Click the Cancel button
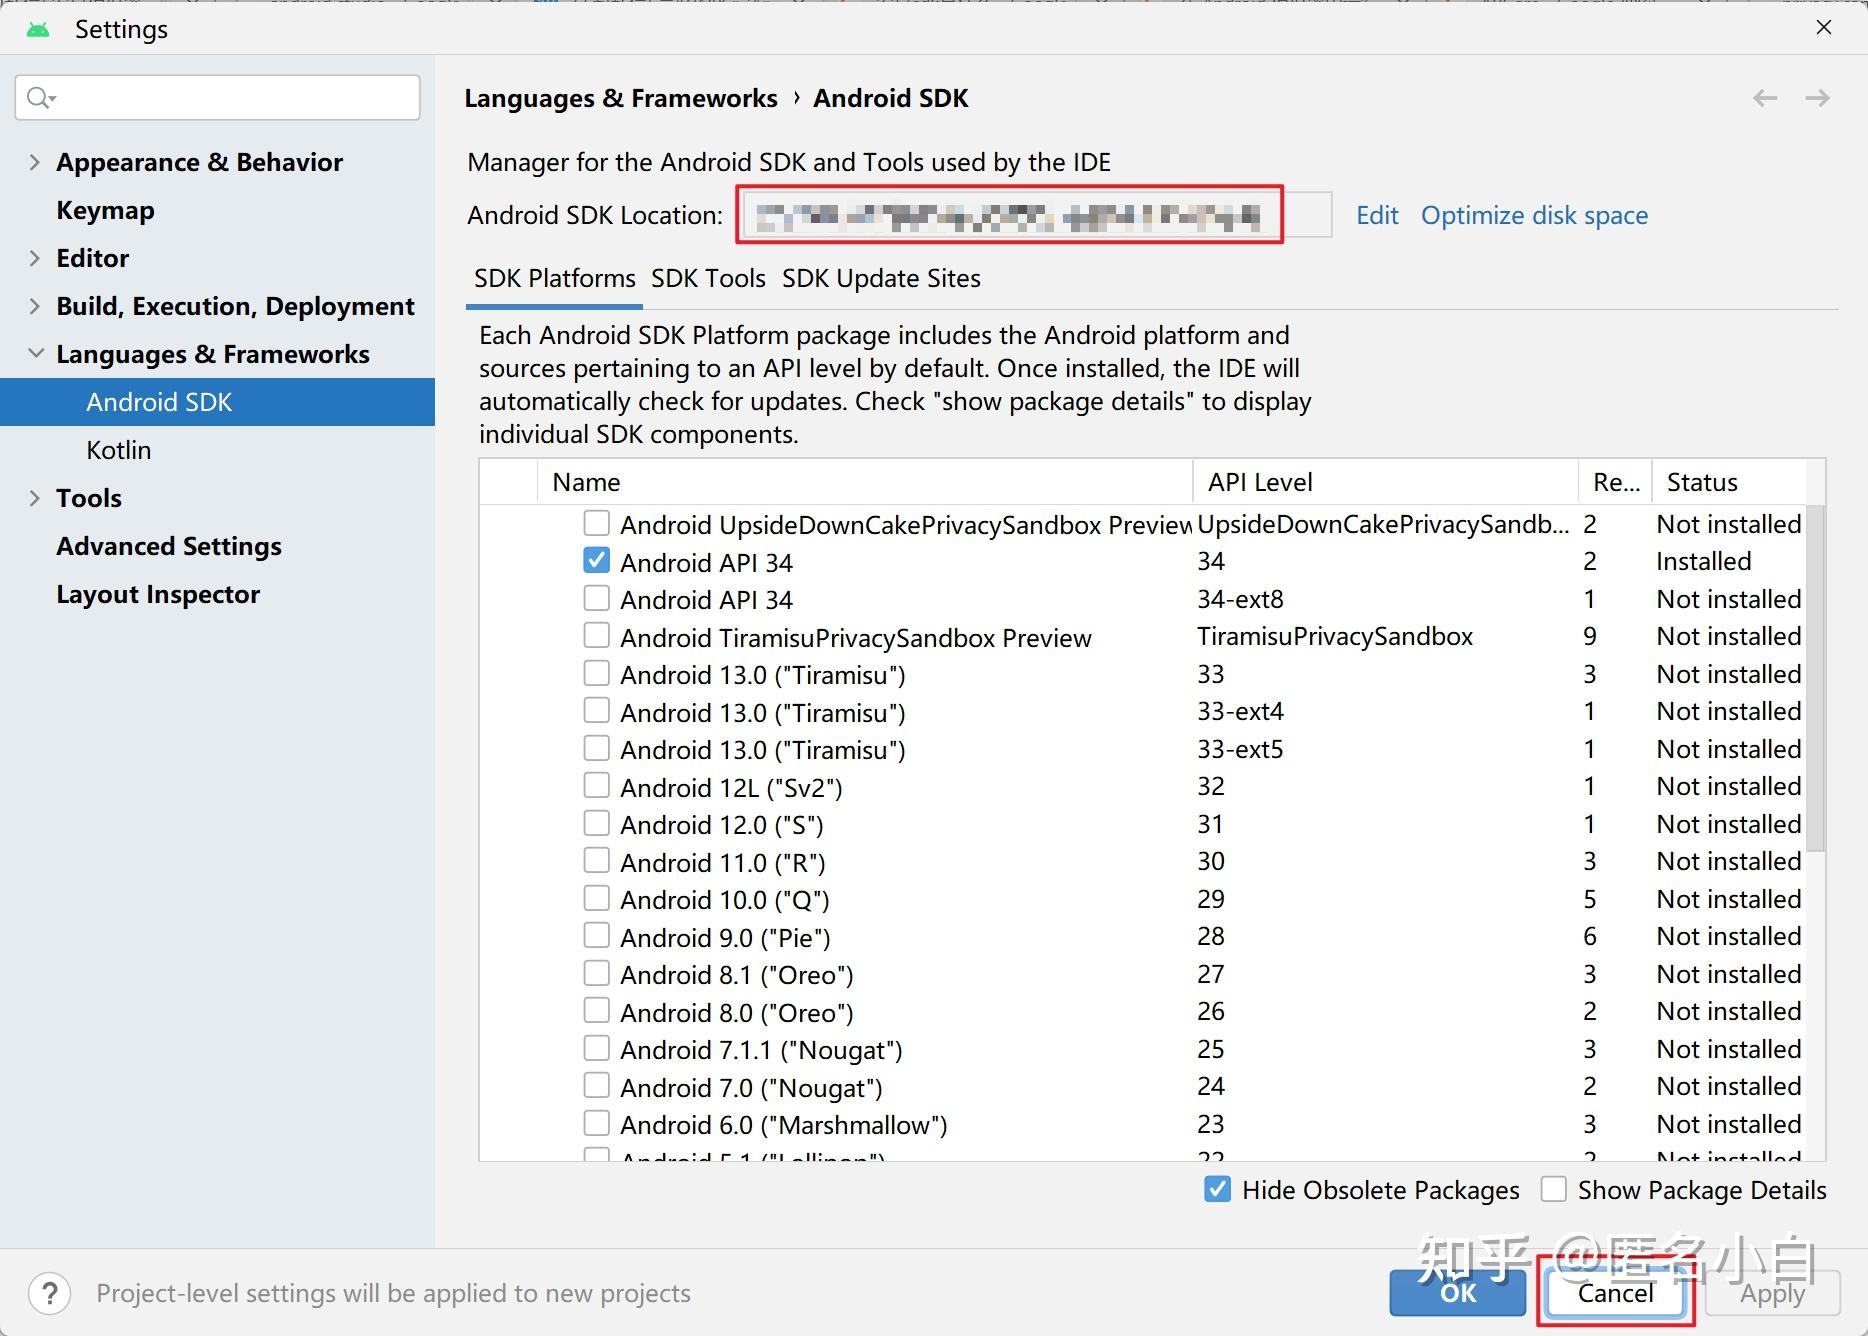 coord(1615,1293)
